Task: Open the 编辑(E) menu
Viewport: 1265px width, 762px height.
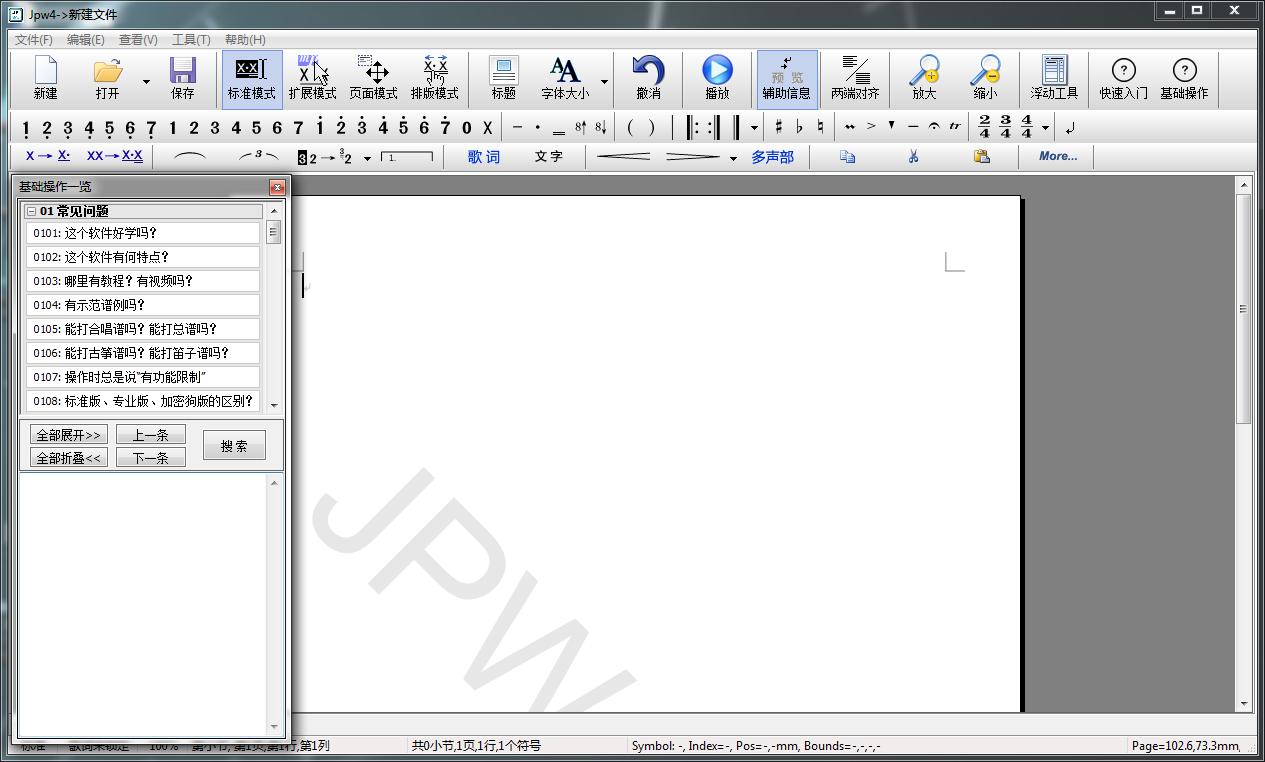Action: tap(86, 40)
